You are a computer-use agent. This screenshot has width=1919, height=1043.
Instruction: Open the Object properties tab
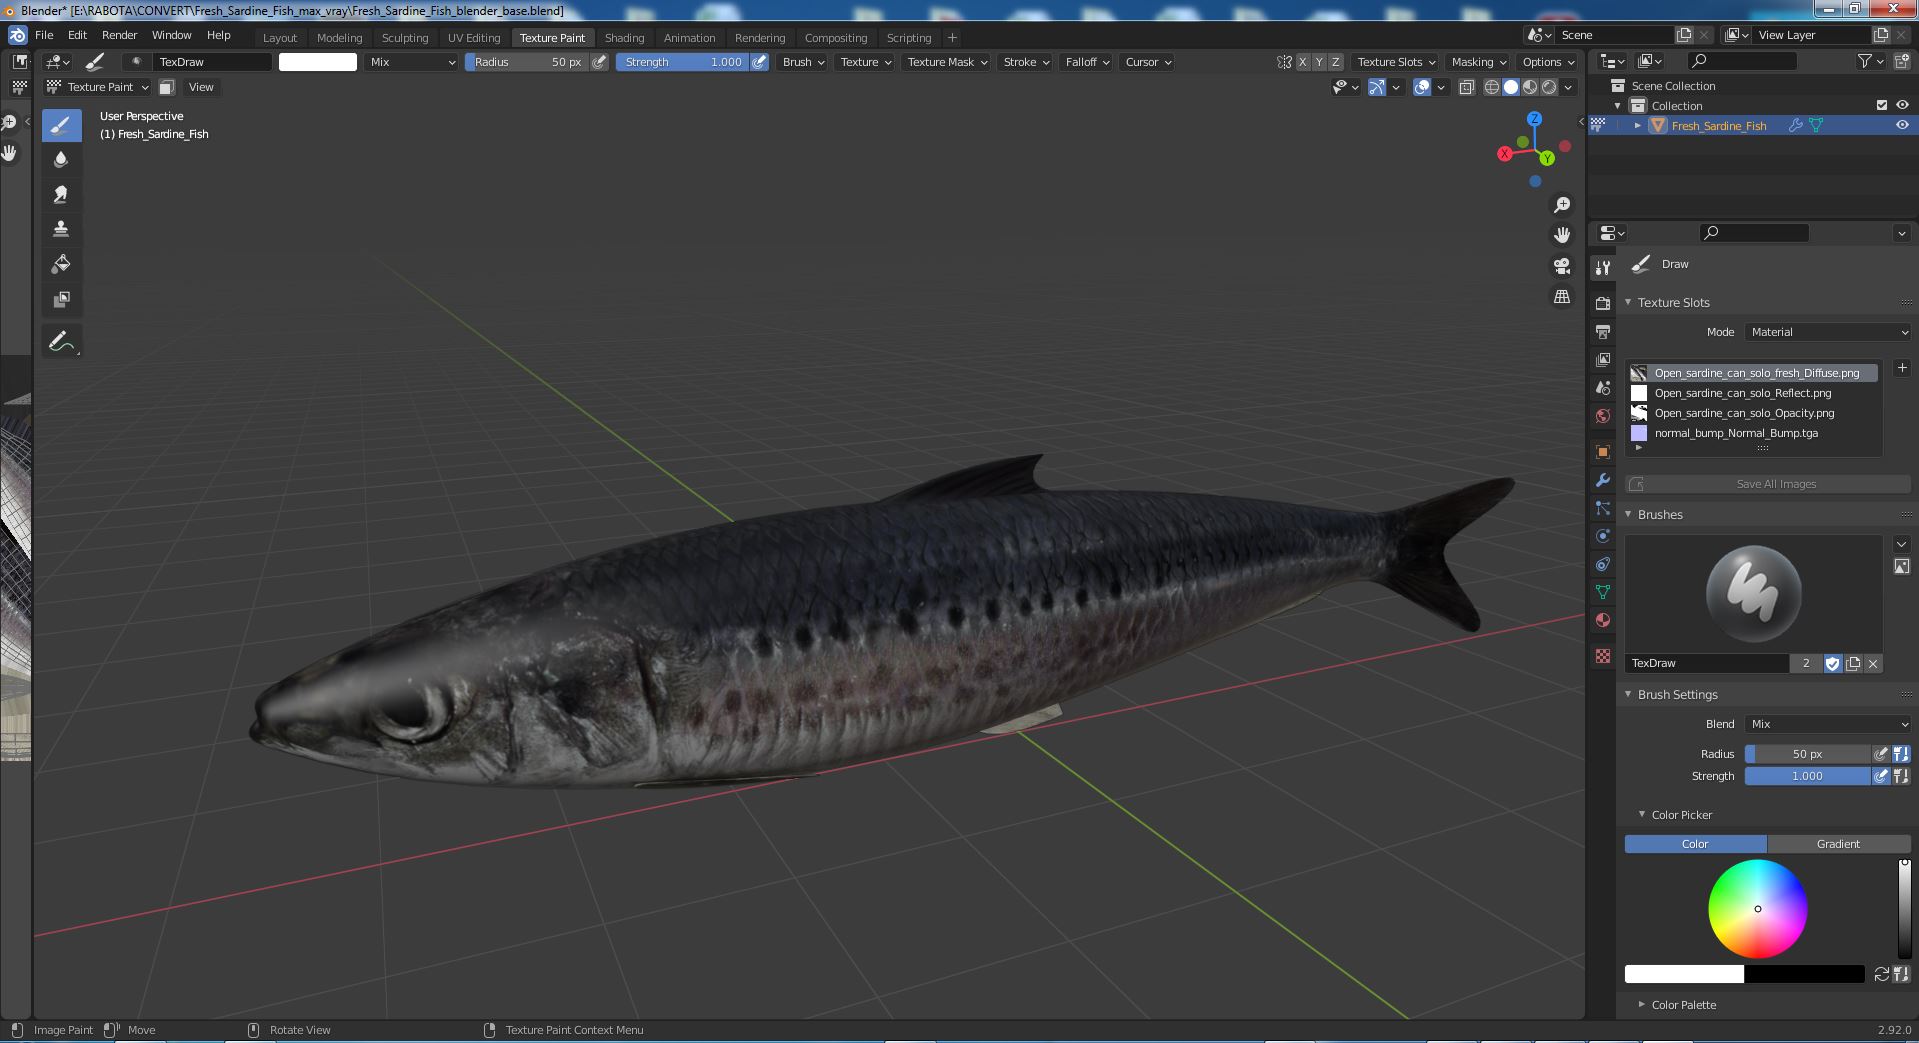(1603, 452)
